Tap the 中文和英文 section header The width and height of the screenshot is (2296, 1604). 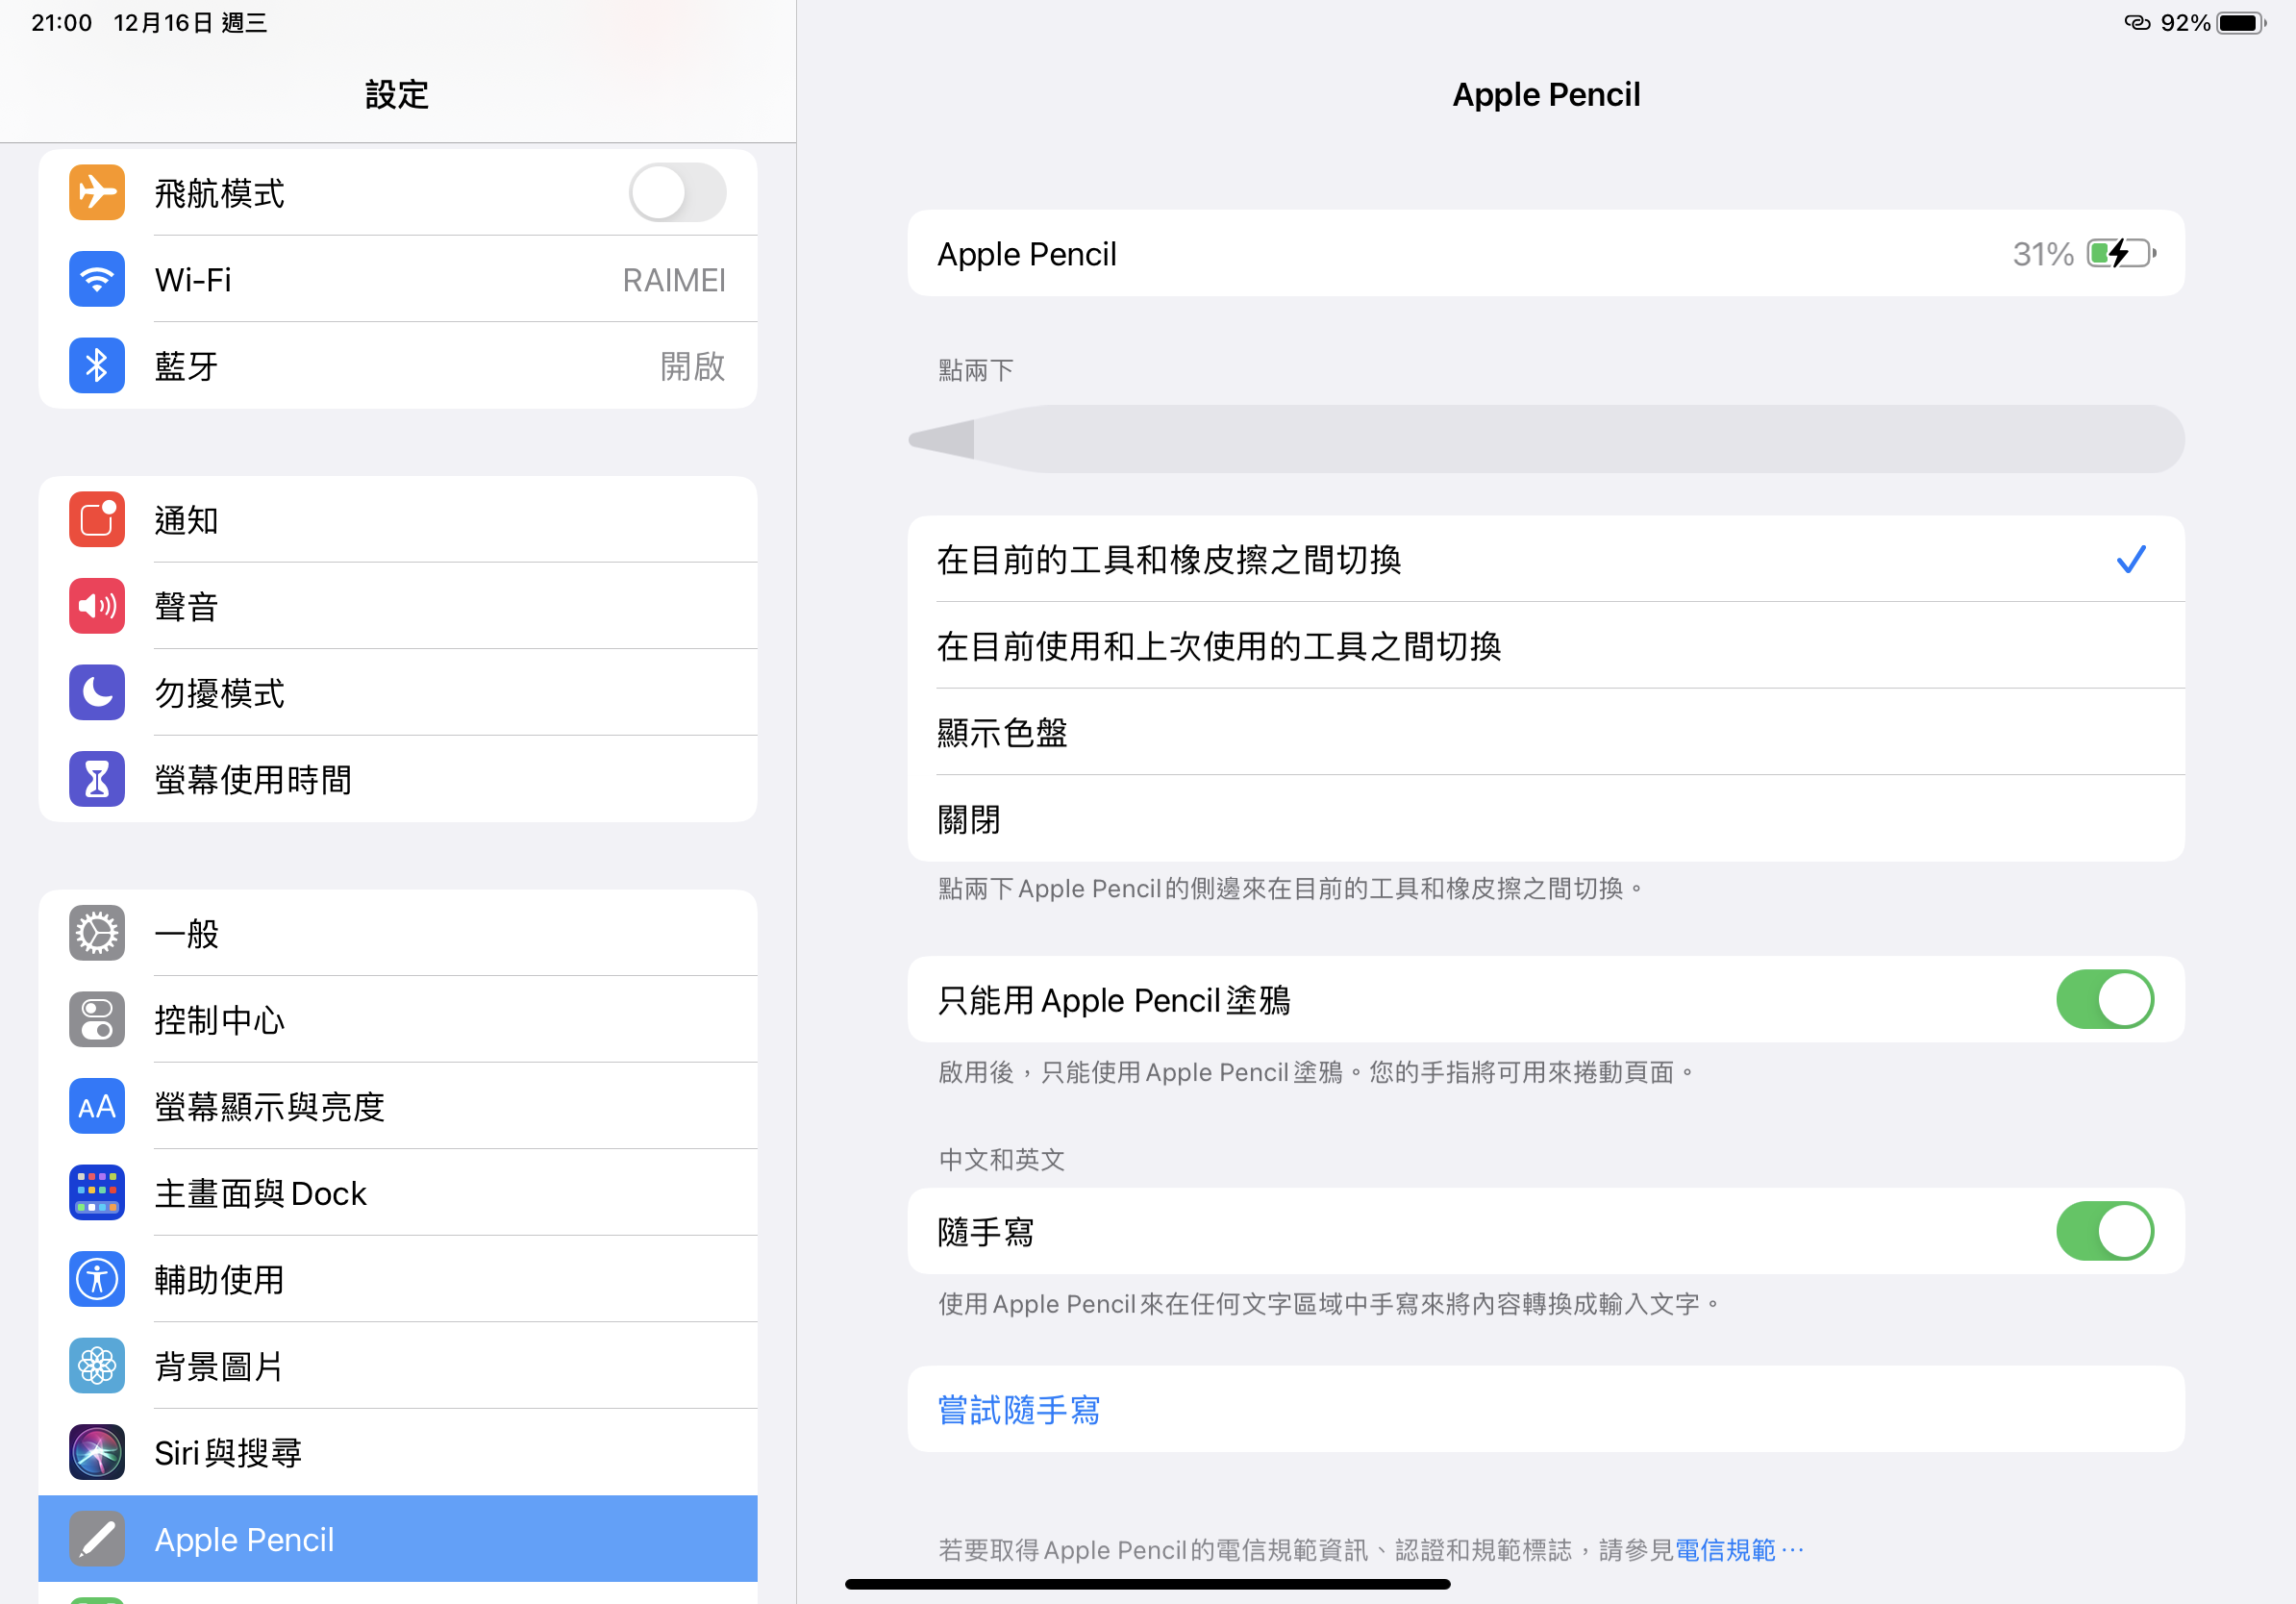[x=1001, y=1159]
